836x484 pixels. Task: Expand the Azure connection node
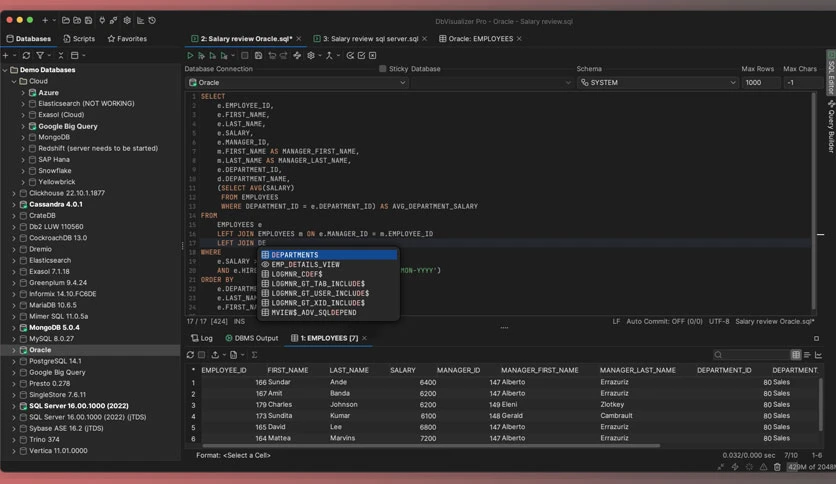tap(23, 93)
